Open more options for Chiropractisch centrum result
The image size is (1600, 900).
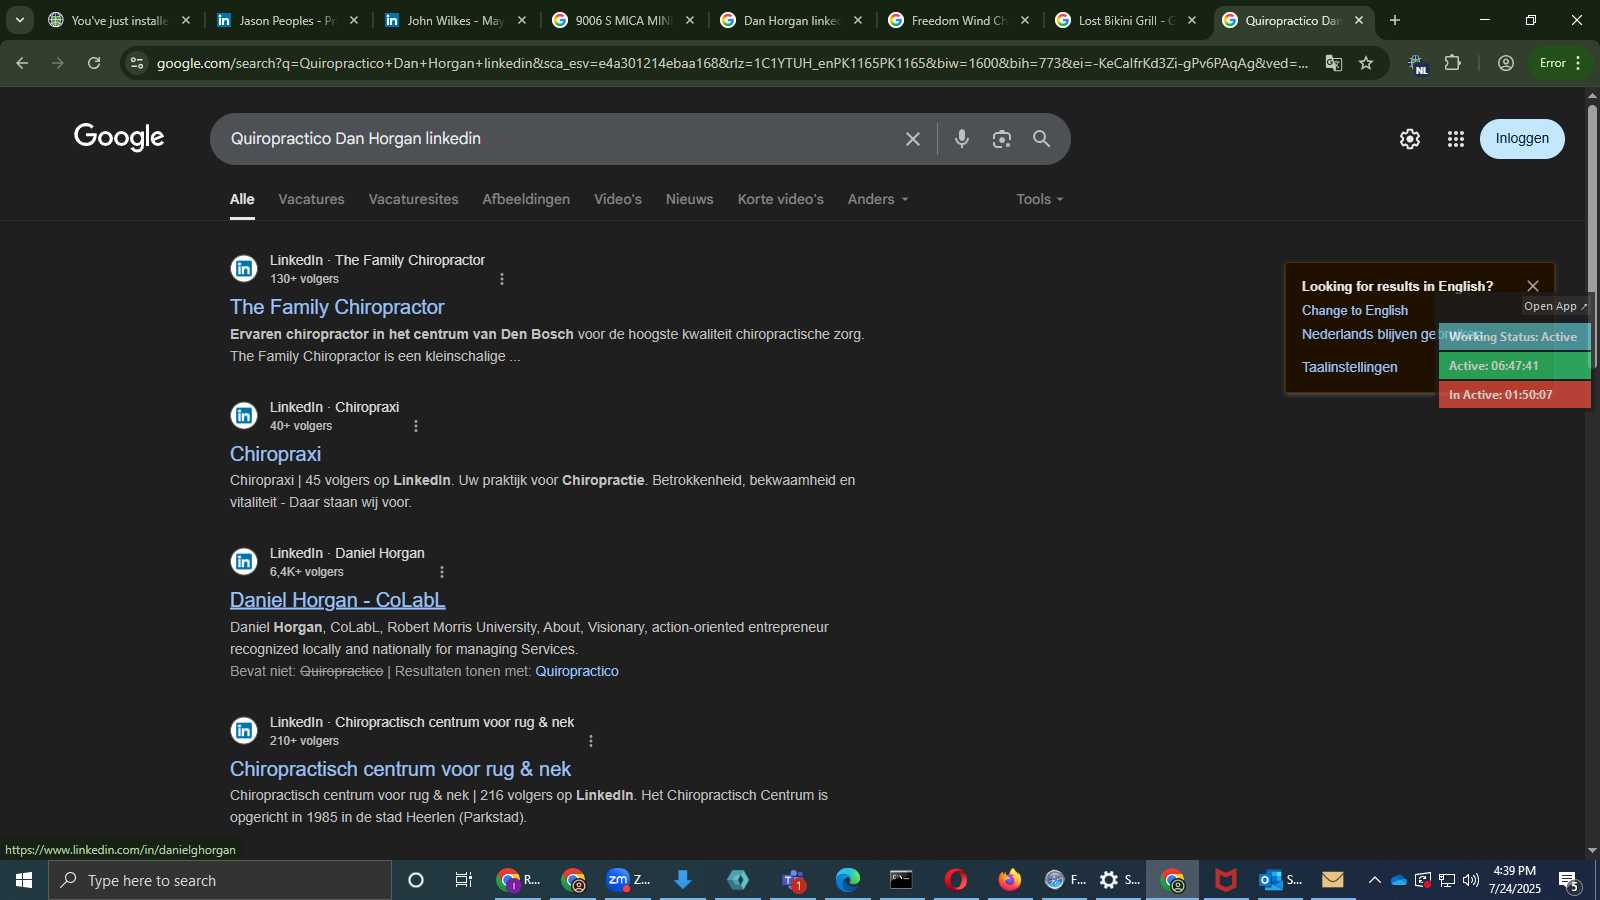point(591,741)
